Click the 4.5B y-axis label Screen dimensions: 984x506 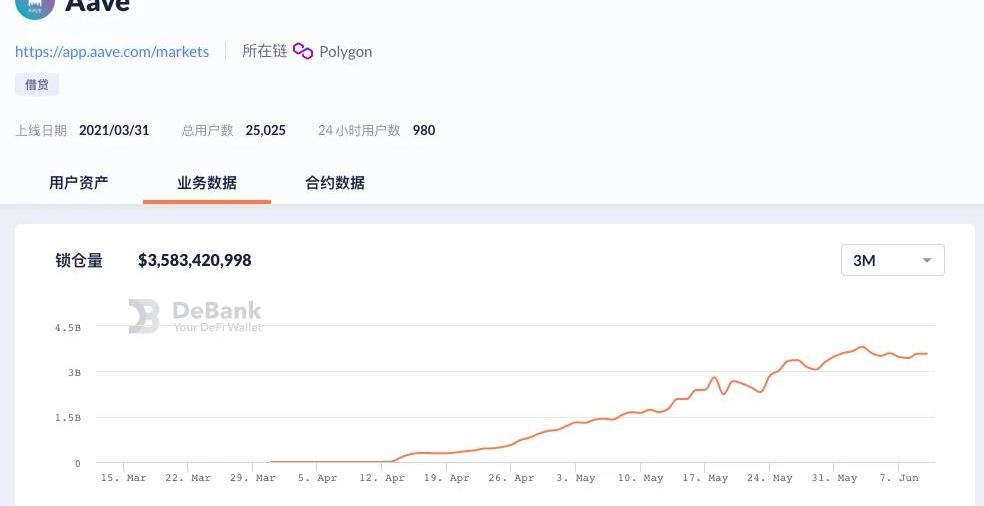click(x=68, y=327)
